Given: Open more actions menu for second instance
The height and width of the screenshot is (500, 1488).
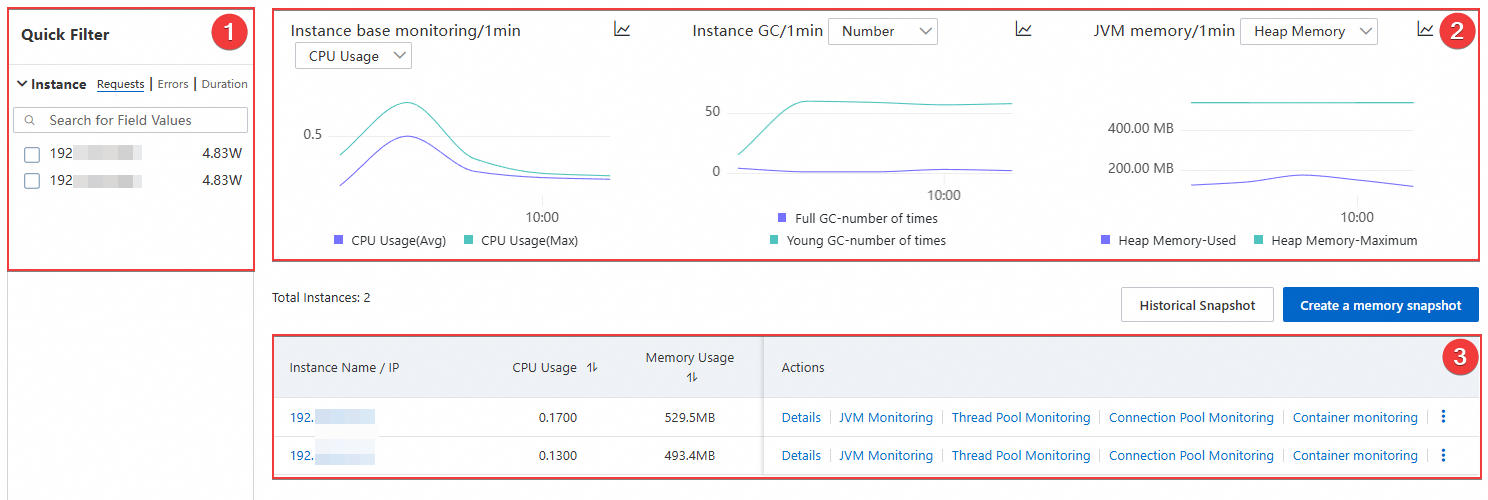Looking at the screenshot, I should pyautogui.click(x=1443, y=455).
